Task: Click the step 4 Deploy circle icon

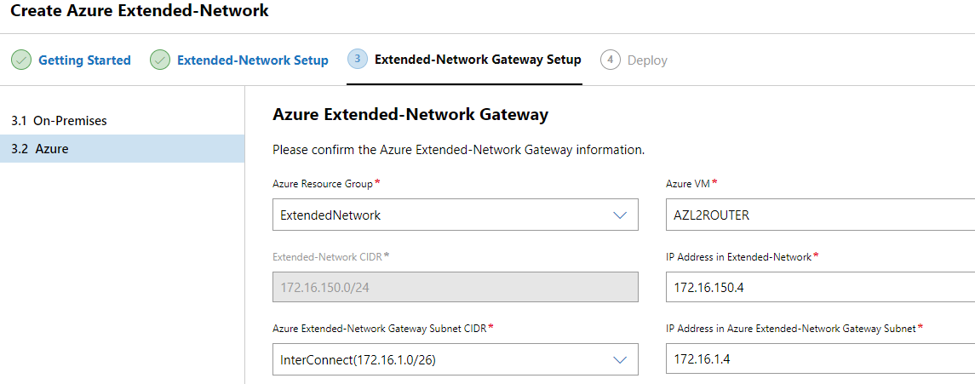Action: click(x=610, y=60)
